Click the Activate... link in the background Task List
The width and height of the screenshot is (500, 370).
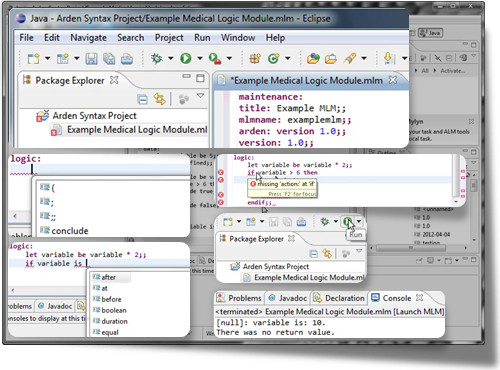pos(452,71)
